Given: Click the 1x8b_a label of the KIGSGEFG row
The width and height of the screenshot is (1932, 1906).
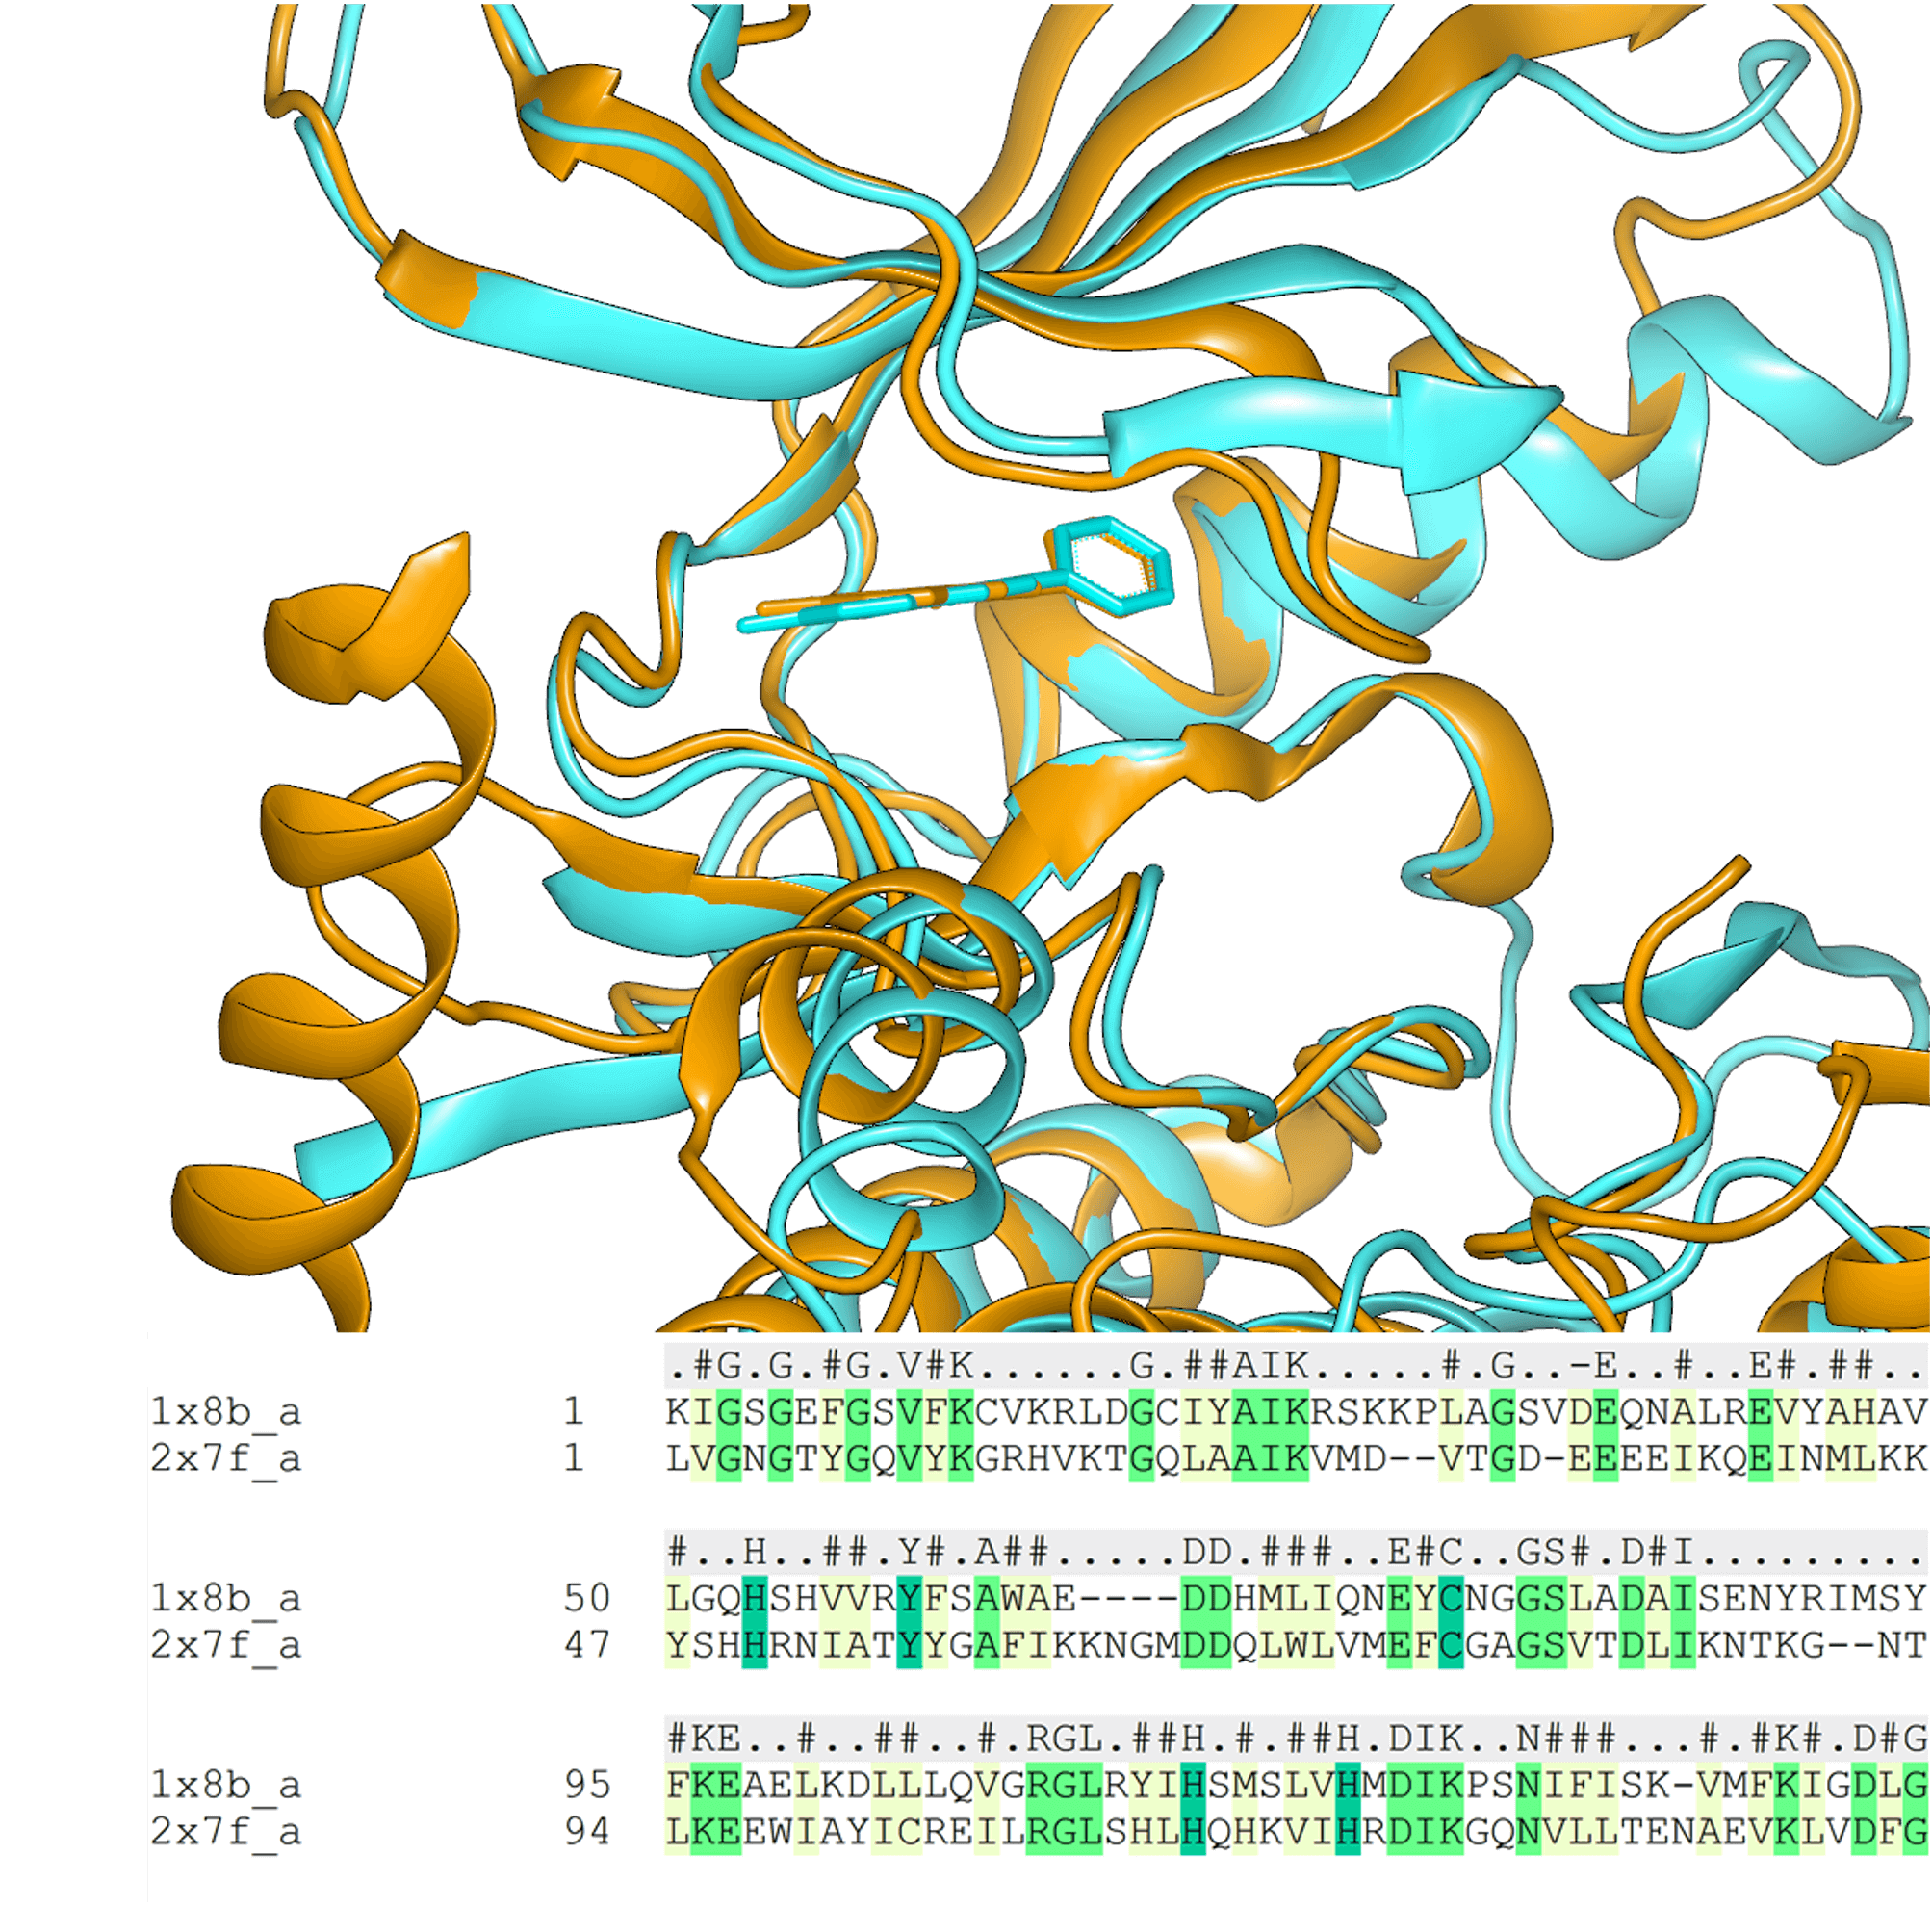Looking at the screenshot, I should pos(225,1411).
